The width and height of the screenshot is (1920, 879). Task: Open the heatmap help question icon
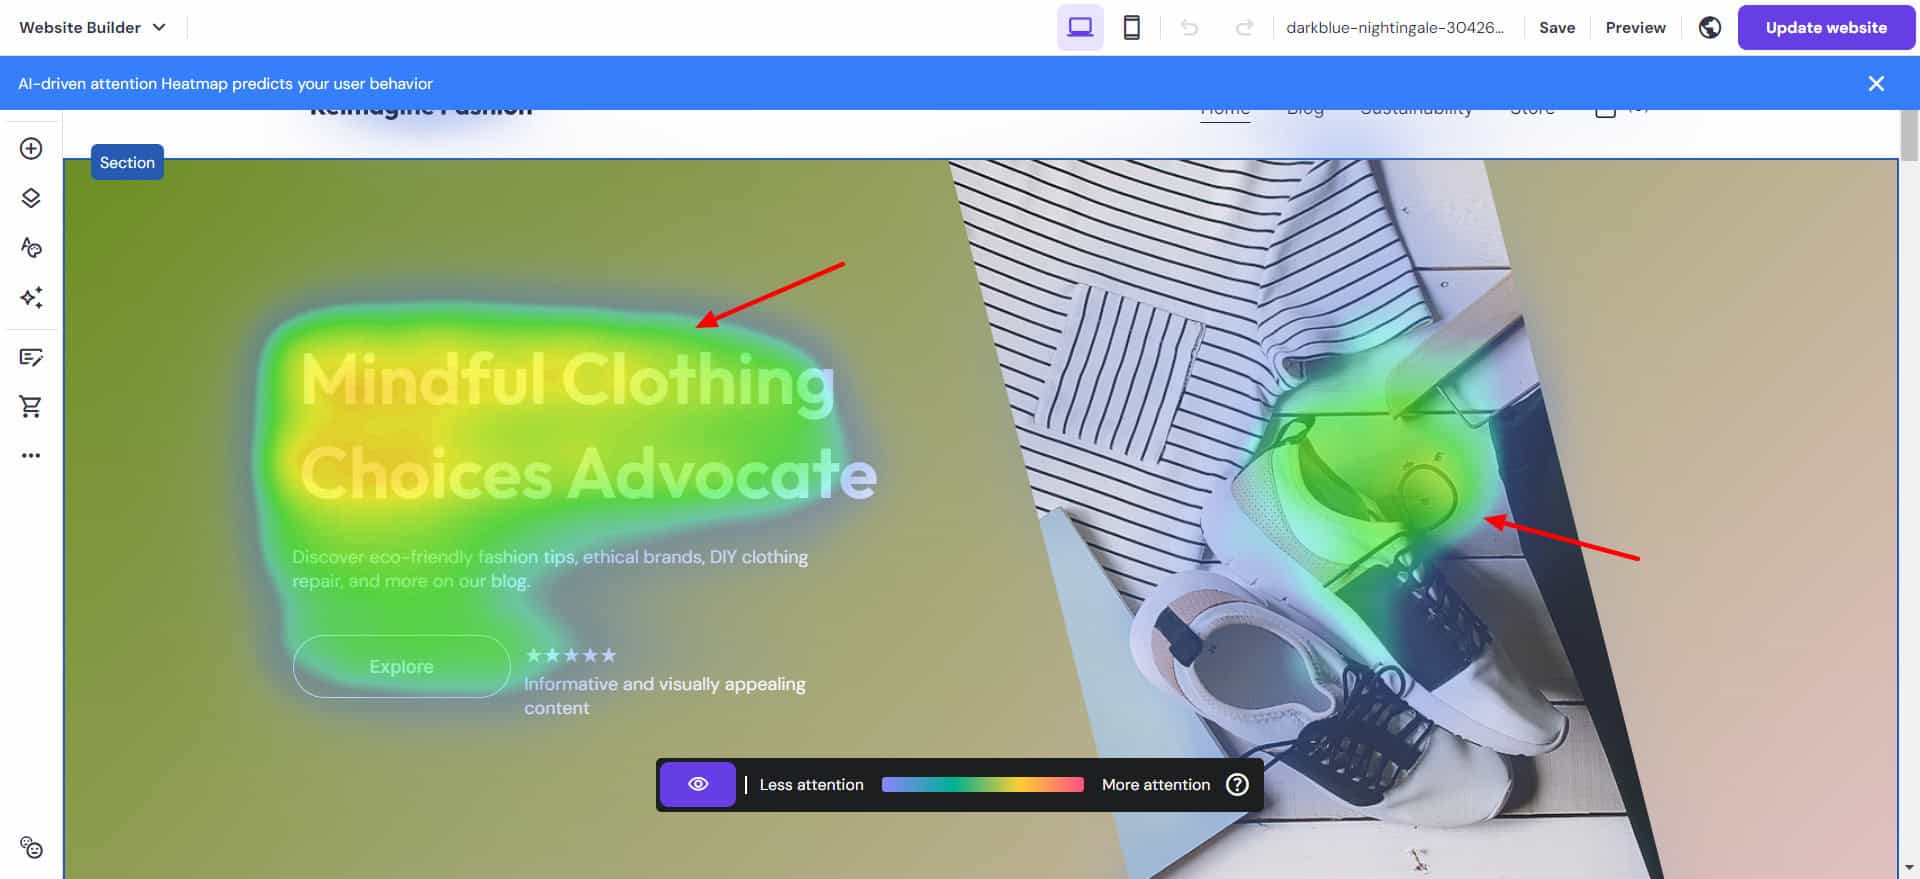[1237, 785]
